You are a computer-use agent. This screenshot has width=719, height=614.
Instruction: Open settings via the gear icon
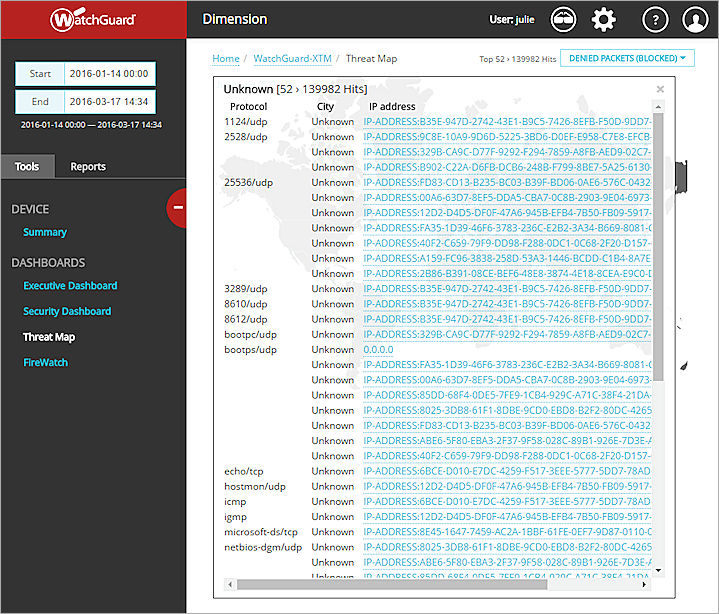click(604, 19)
